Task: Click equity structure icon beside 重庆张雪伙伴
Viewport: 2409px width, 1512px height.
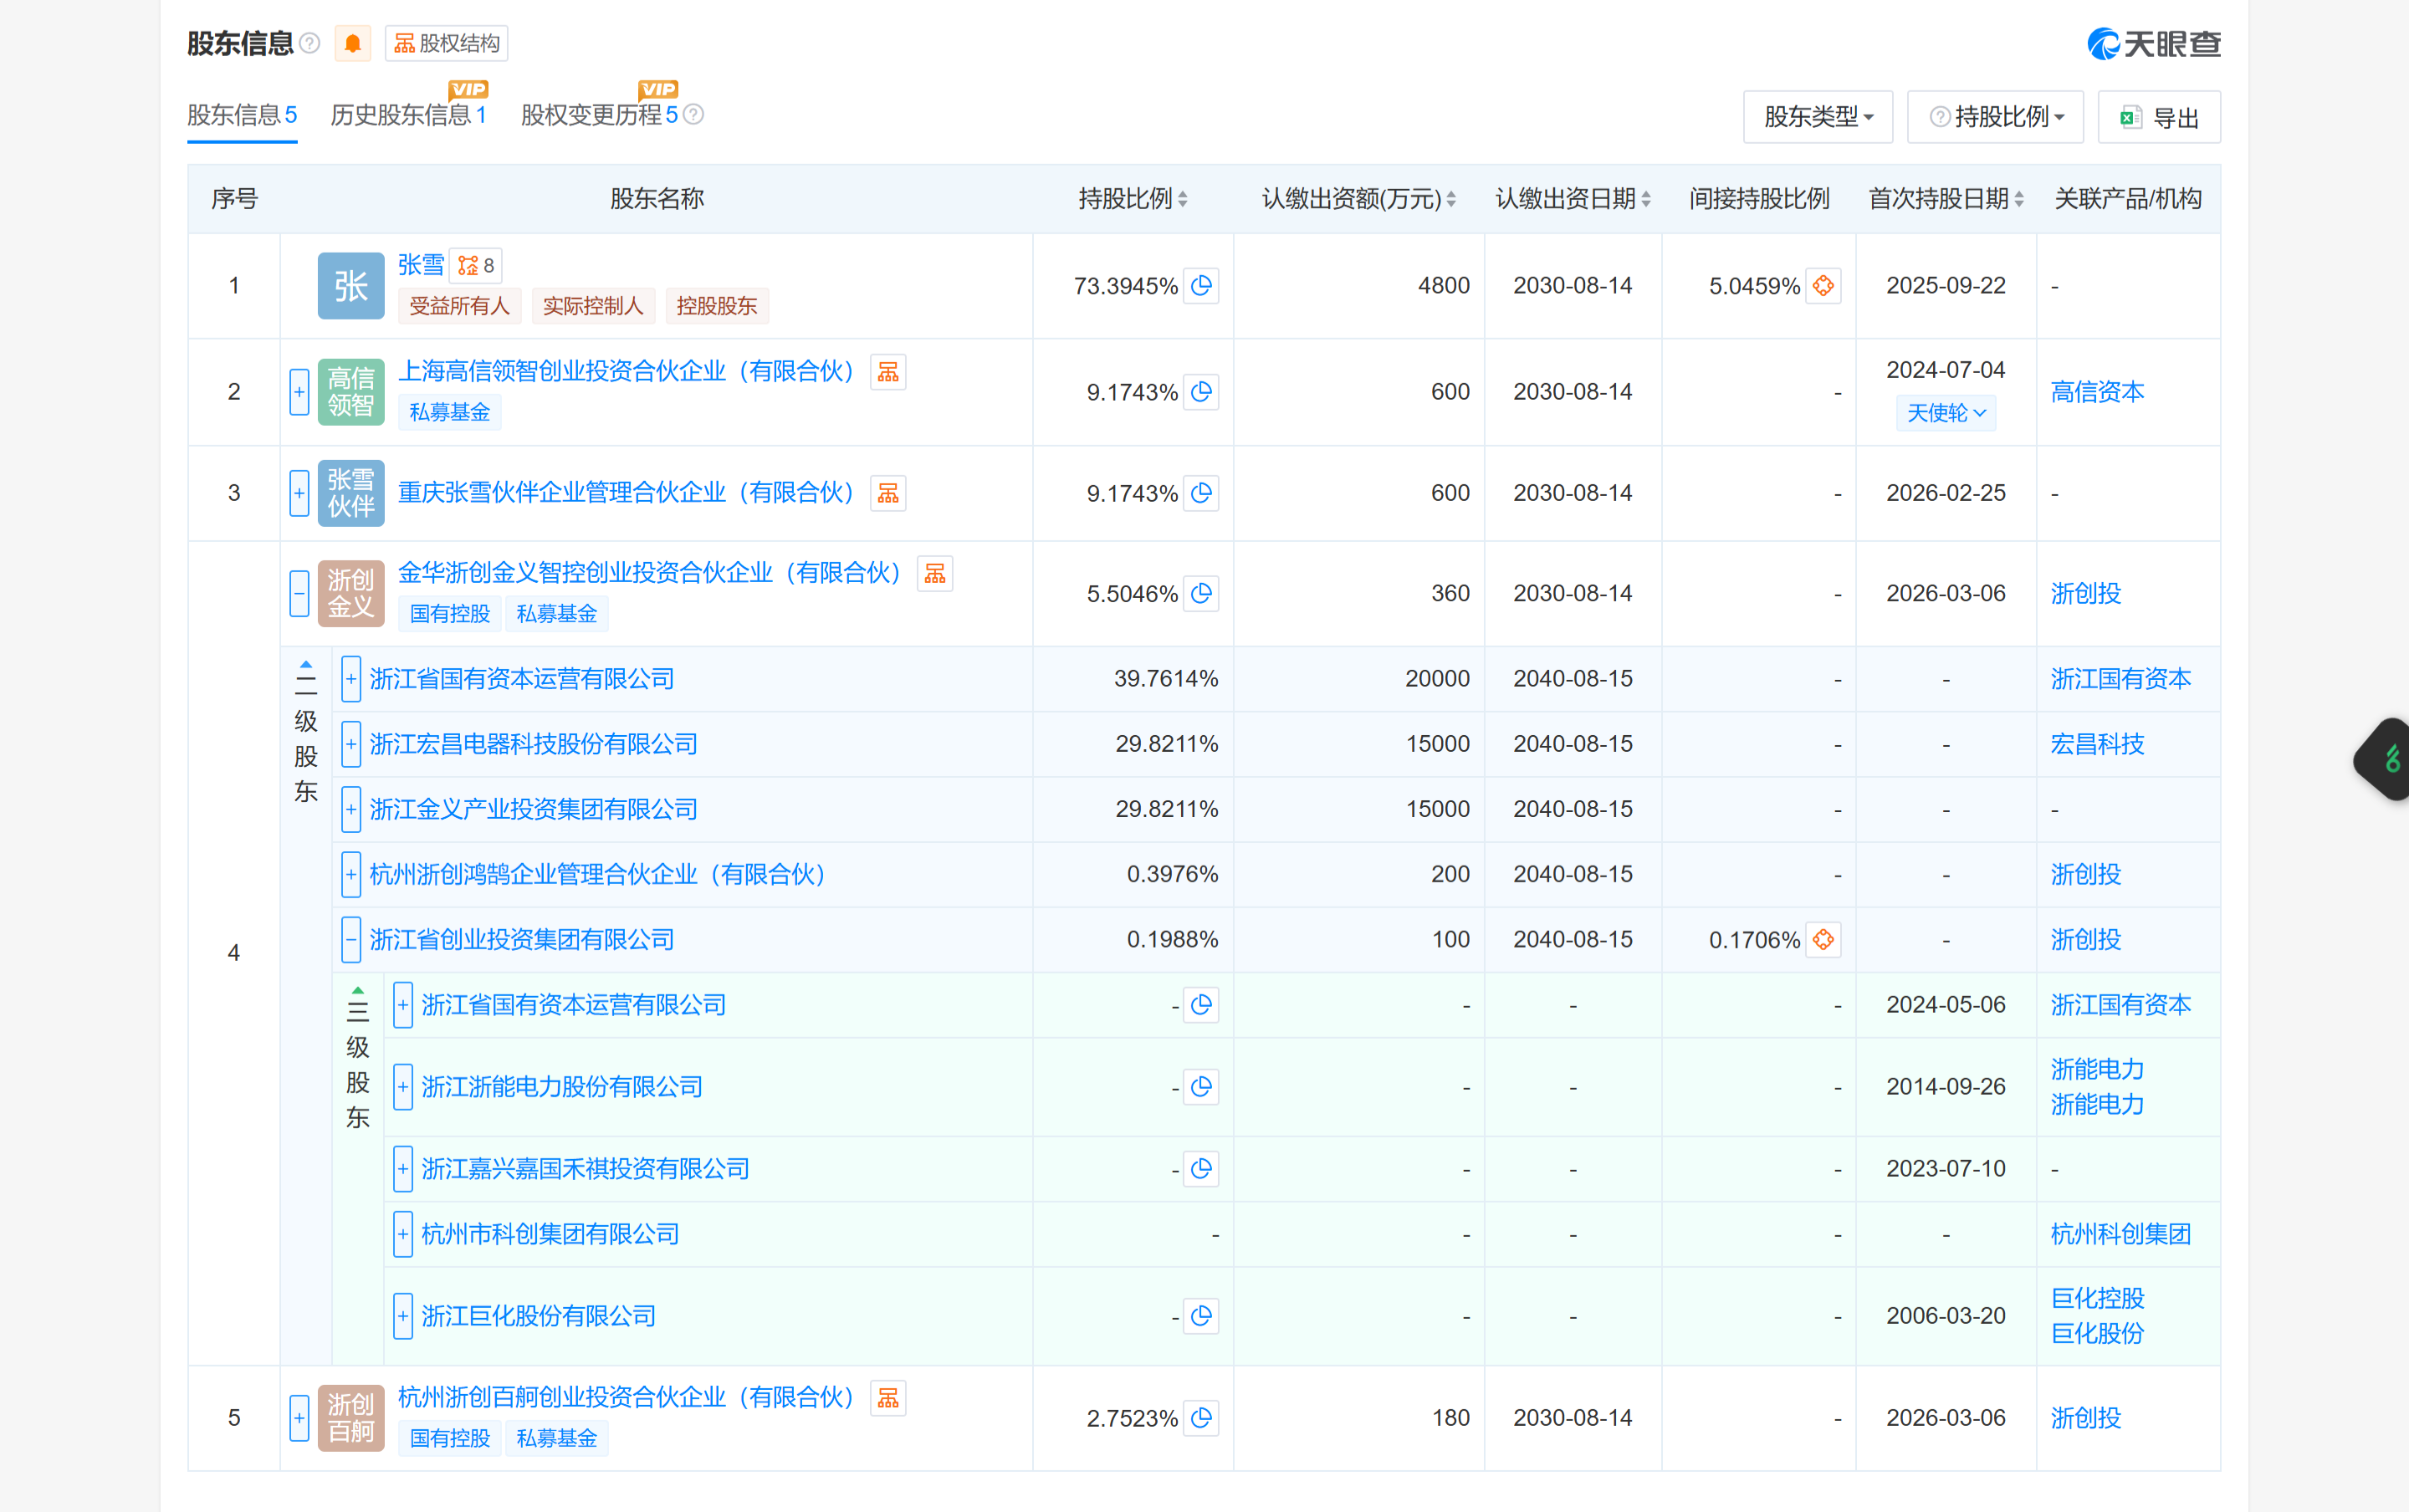Action: (x=888, y=493)
